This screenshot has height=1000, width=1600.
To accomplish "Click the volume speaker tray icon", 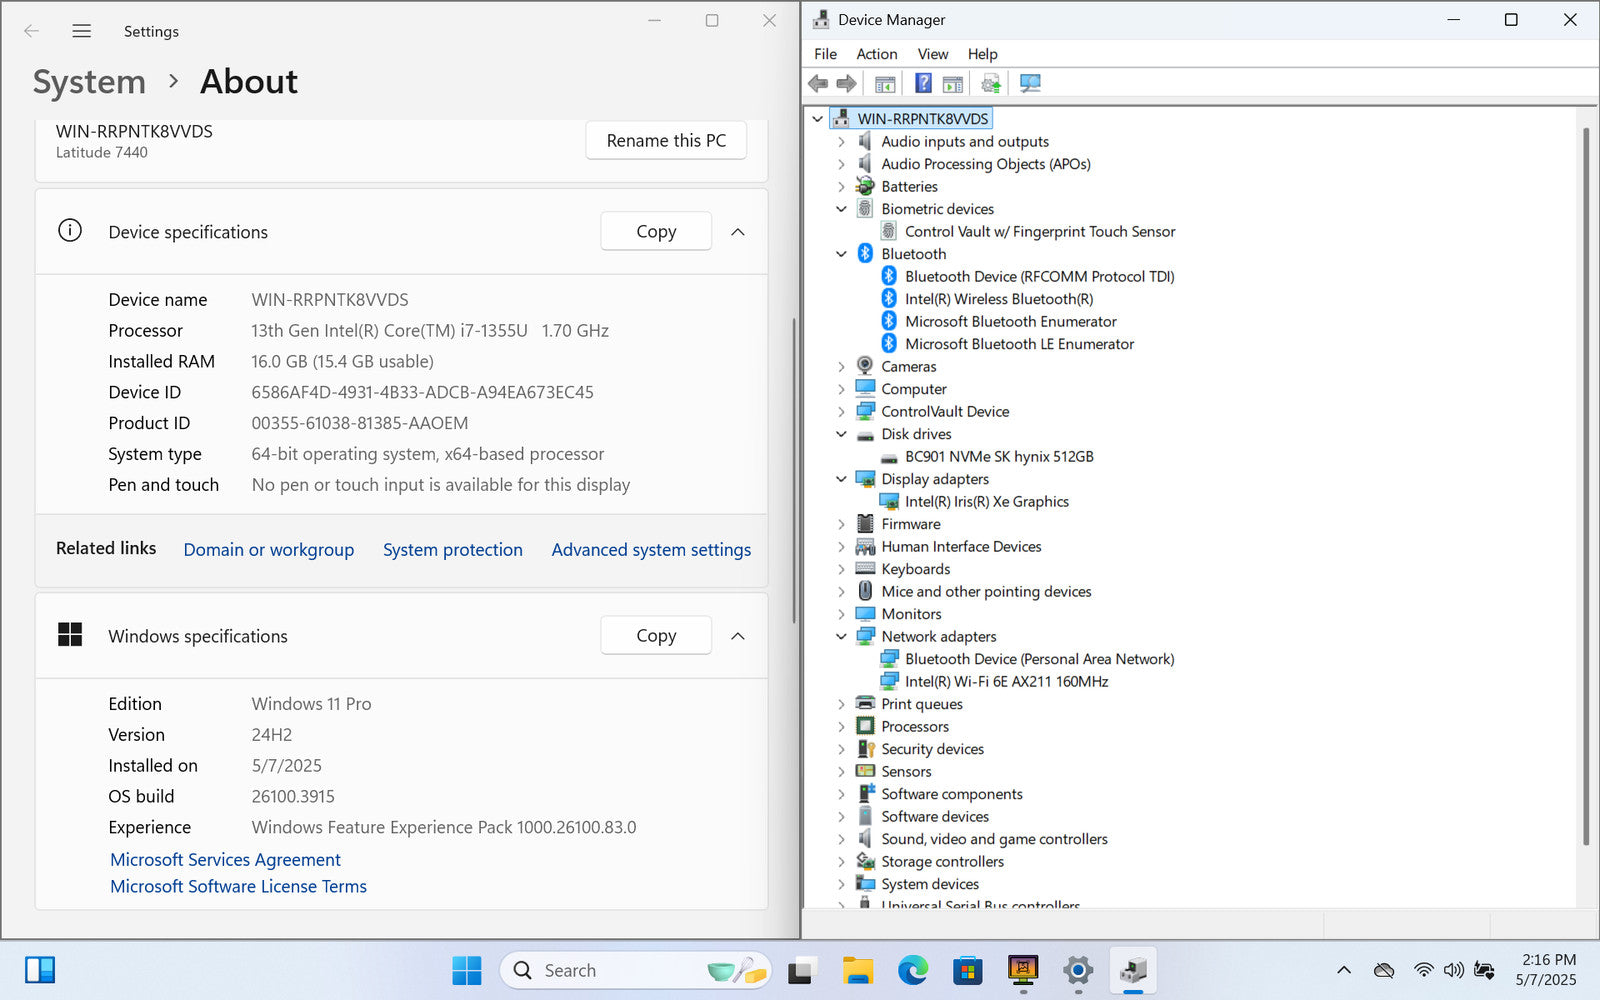I will click(1453, 970).
